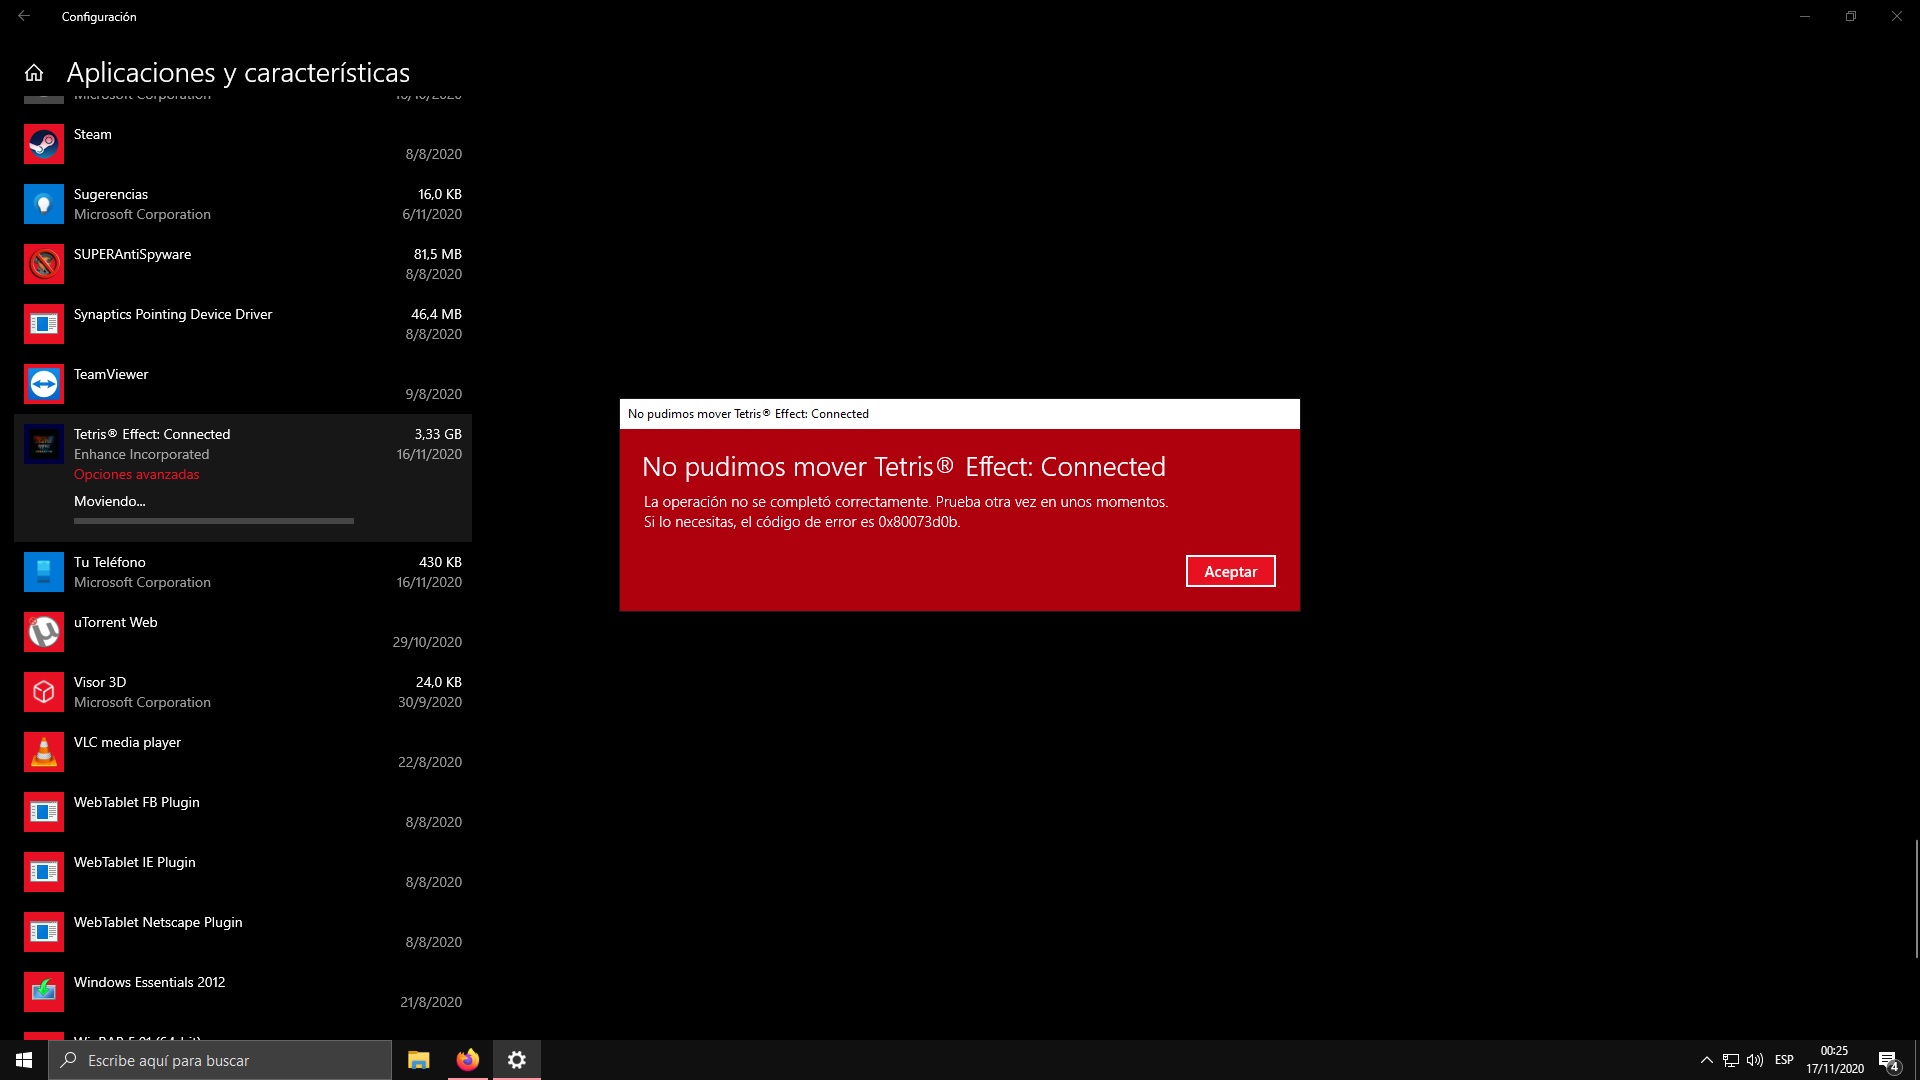
Task: Click the Tetris Effect moving progress bar
Action: 213,521
